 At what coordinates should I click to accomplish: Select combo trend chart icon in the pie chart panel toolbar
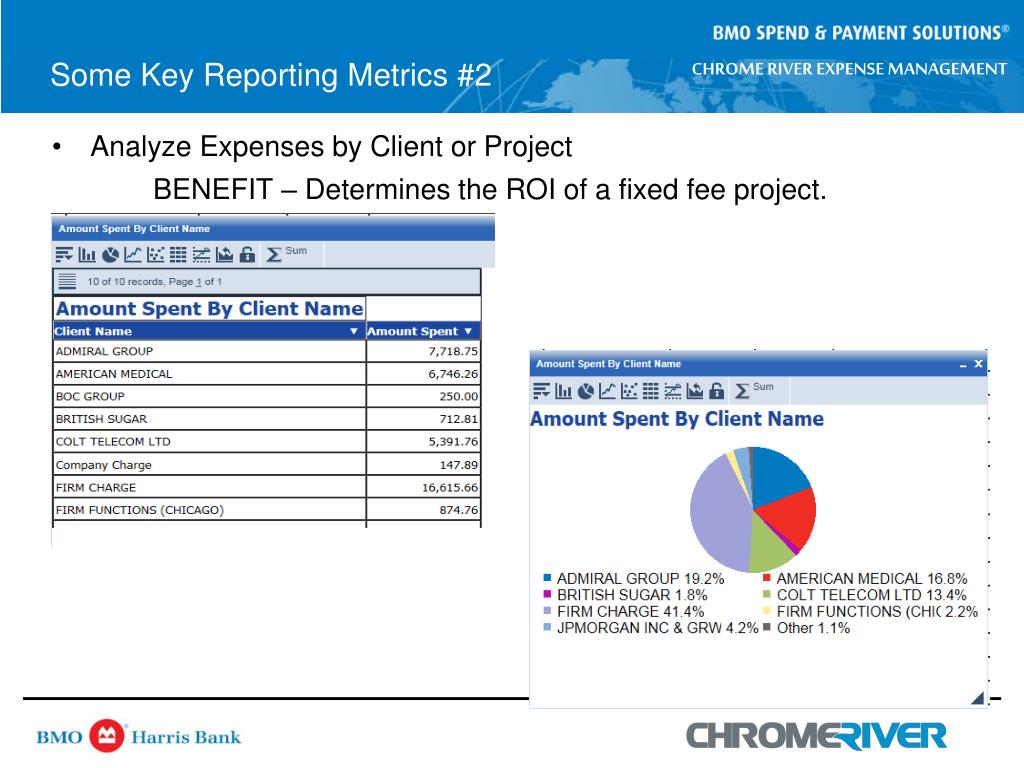(673, 391)
